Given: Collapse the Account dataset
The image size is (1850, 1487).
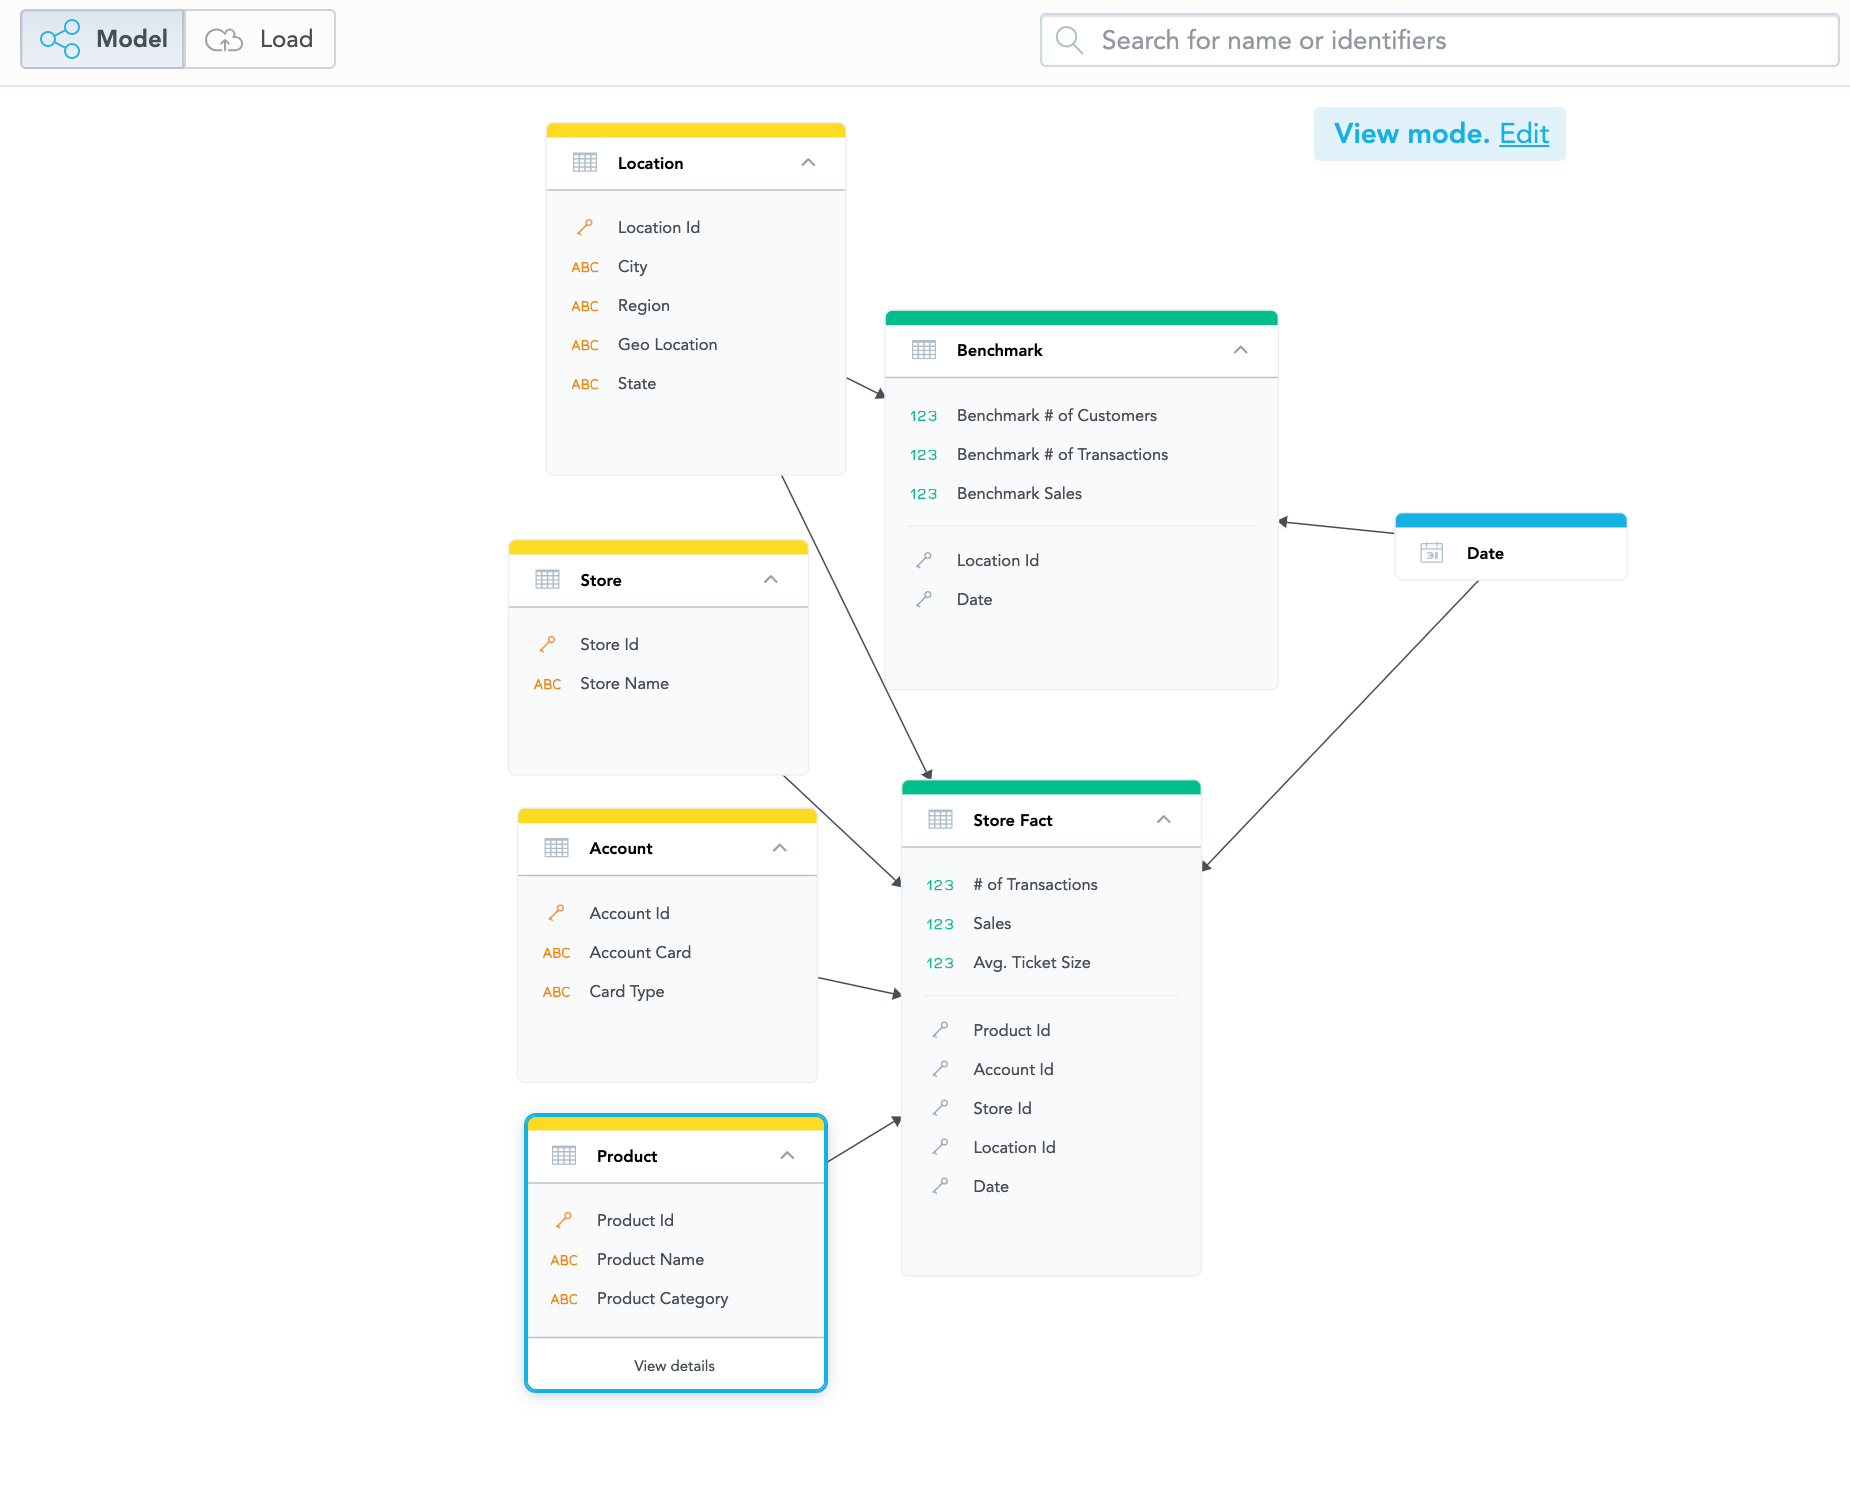Looking at the screenshot, I should pos(780,847).
